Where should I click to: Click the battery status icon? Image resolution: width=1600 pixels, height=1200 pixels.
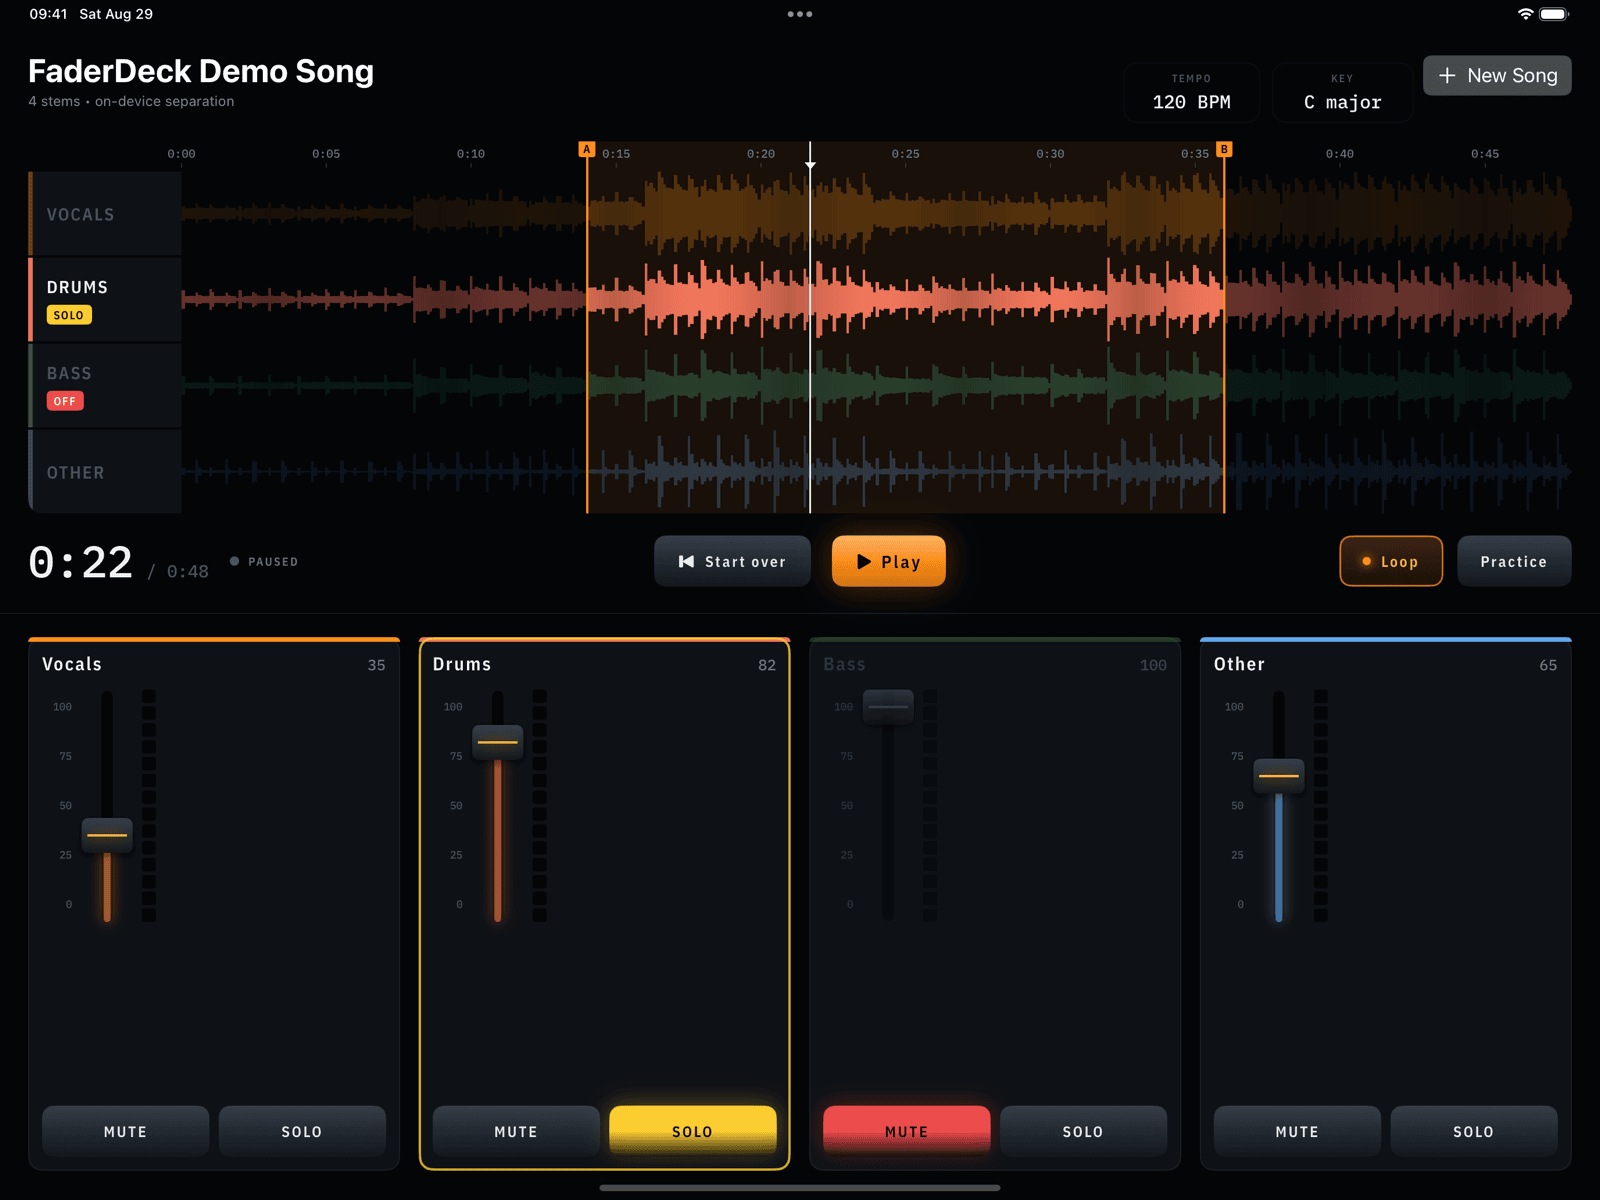[x=1555, y=14]
